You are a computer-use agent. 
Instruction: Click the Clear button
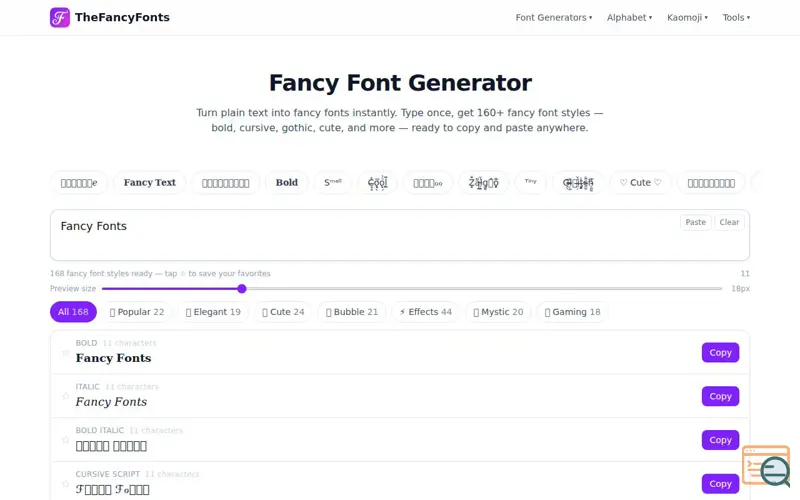pyautogui.click(x=729, y=222)
